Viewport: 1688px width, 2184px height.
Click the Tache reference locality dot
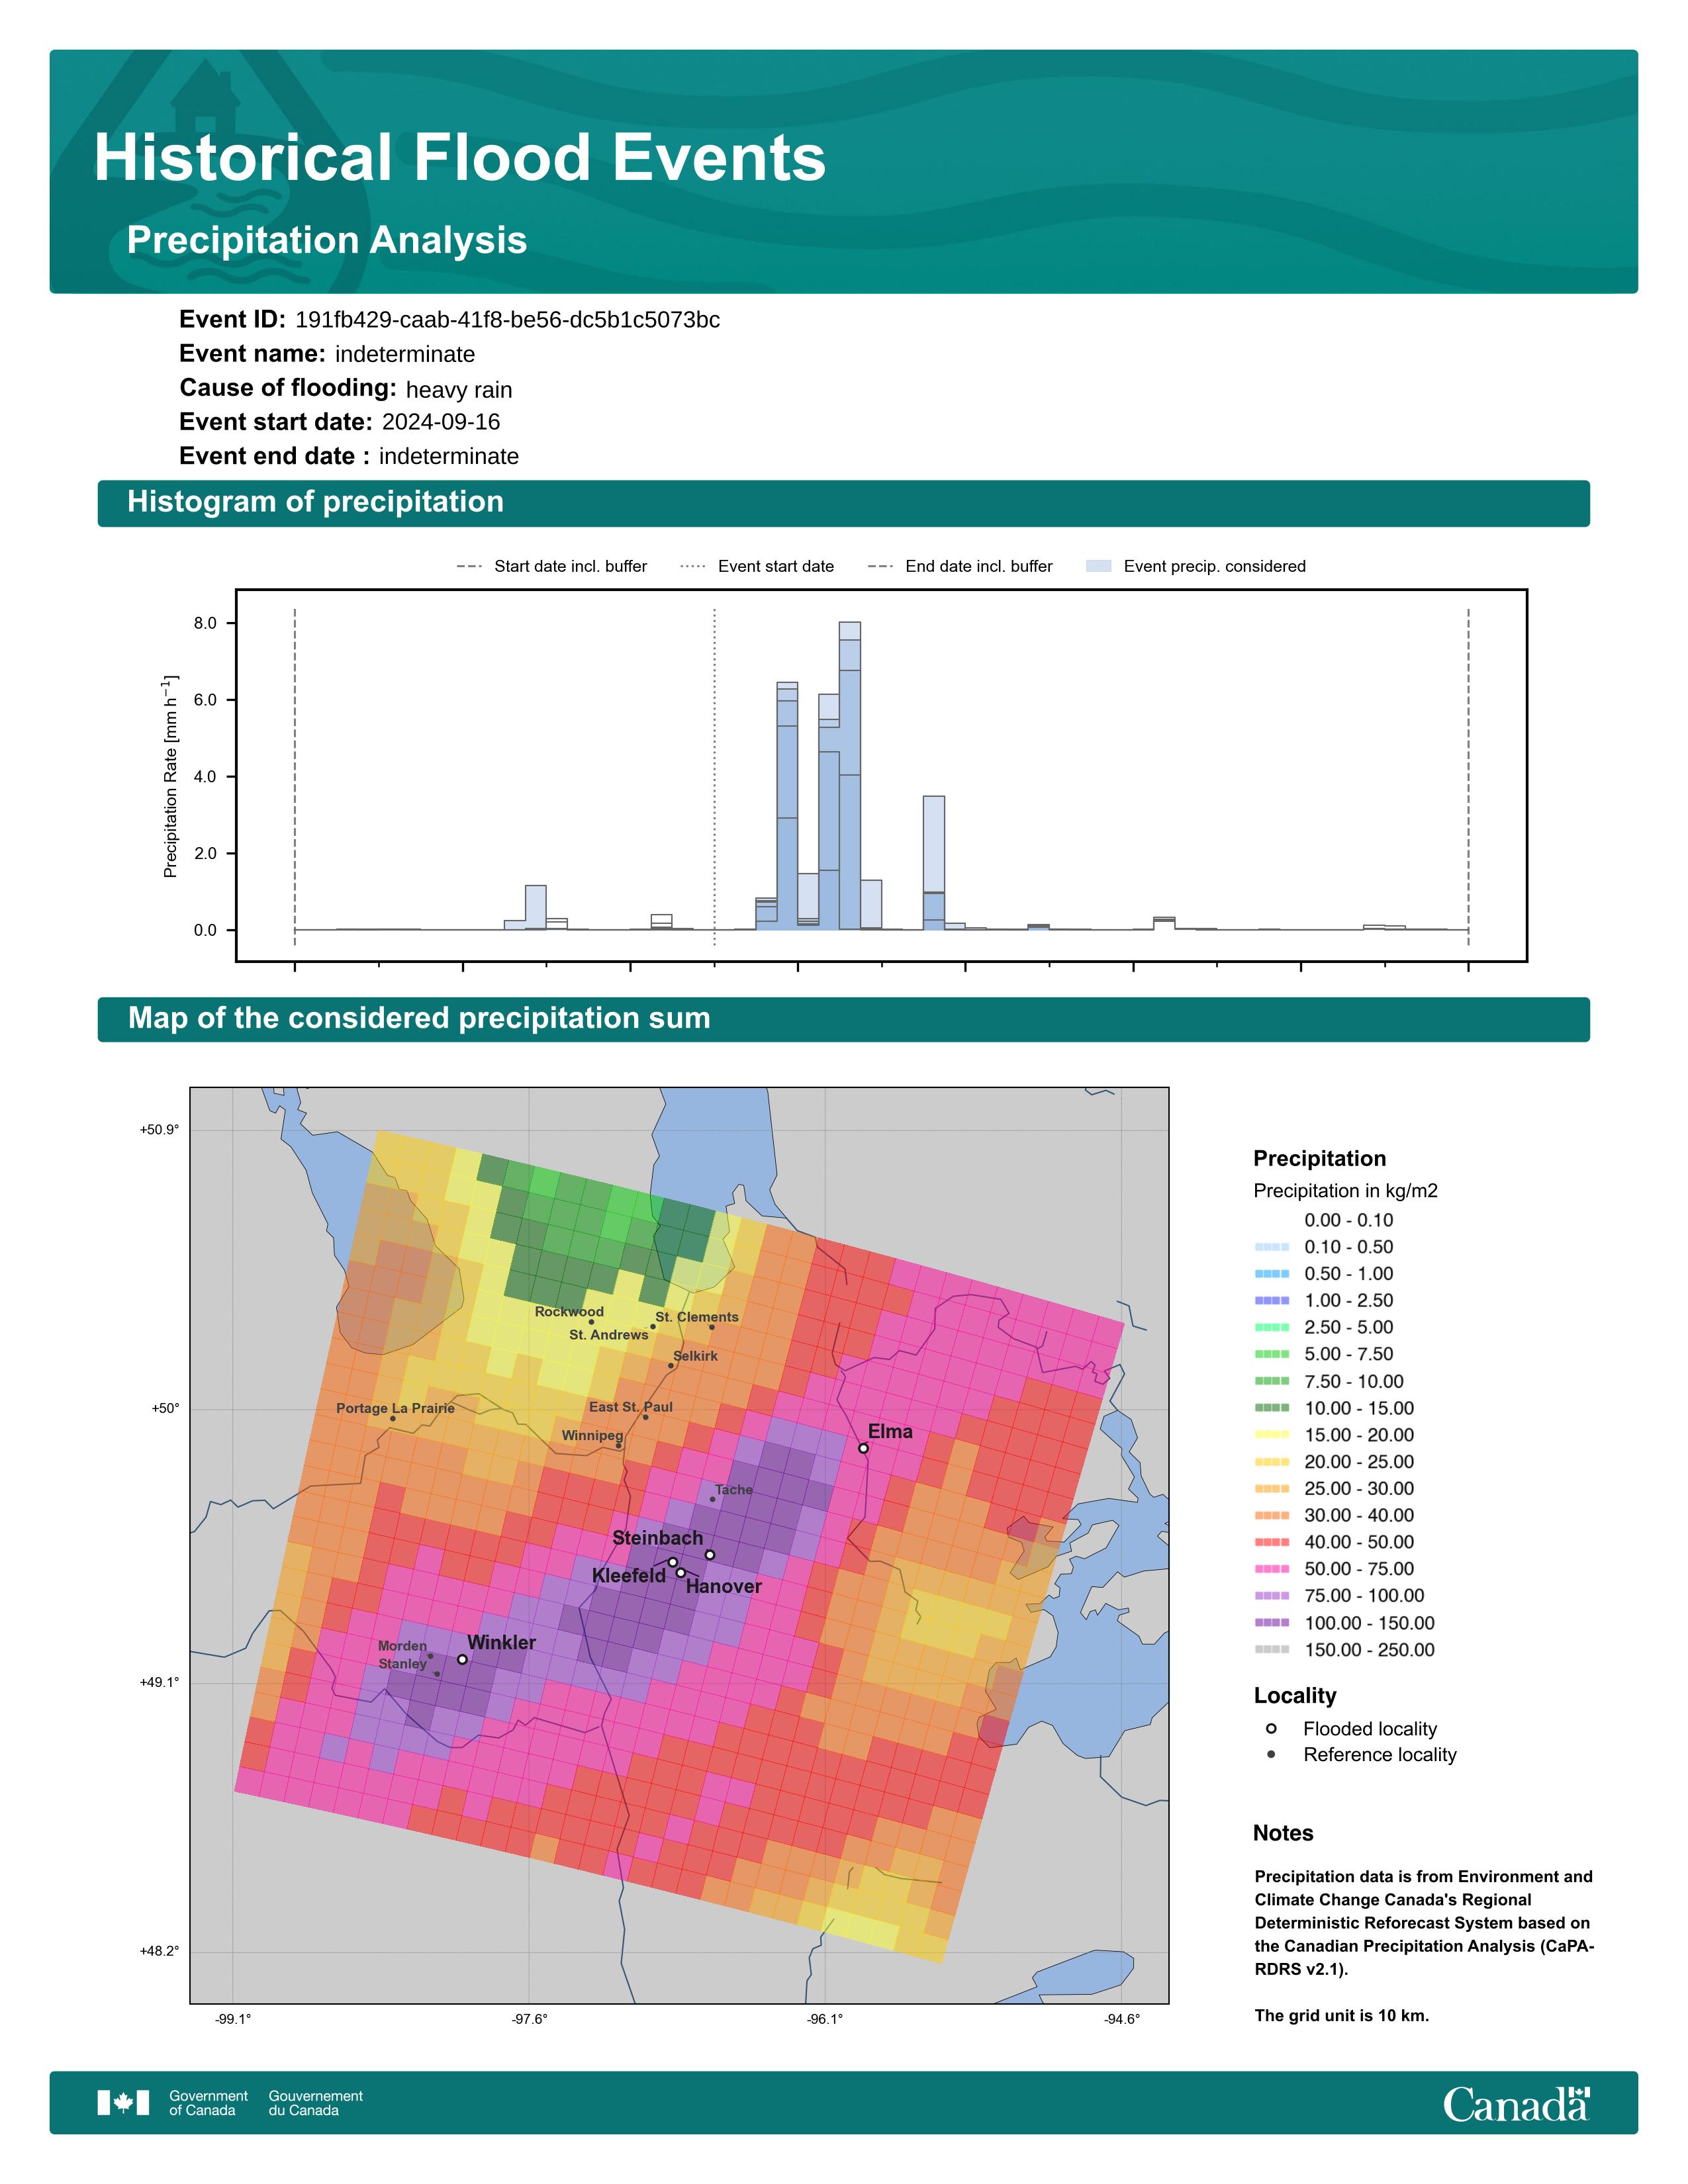tap(713, 1499)
